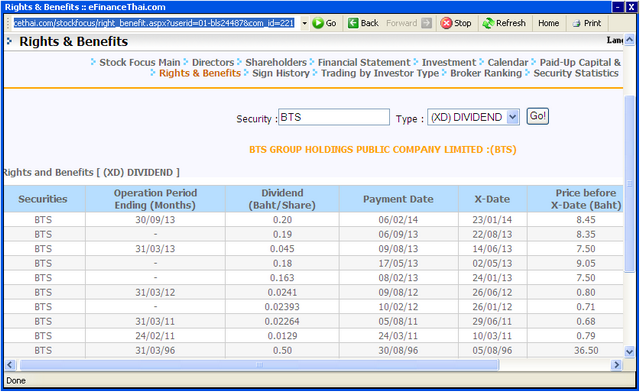The width and height of the screenshot is (640, 392).
Task: Open the Directors page link
Action: 213,62
